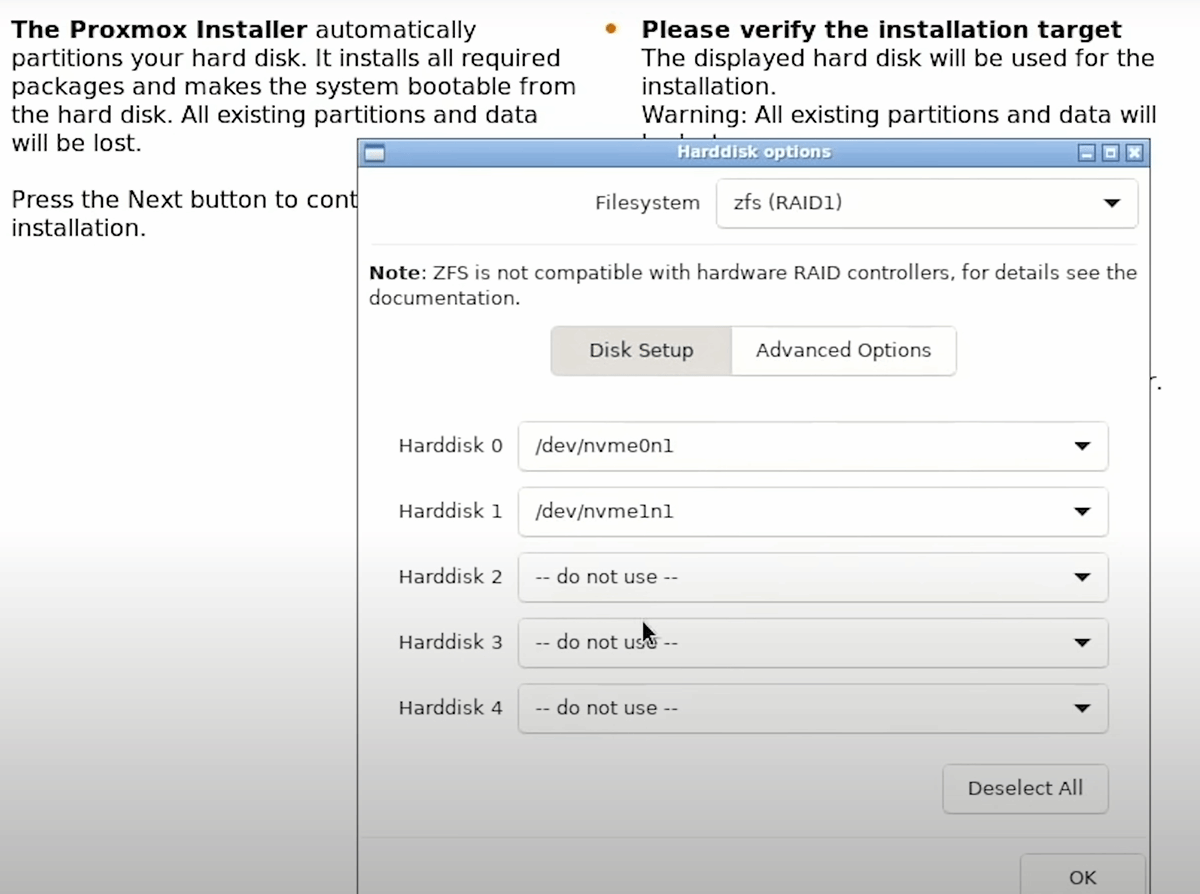Maximize the Harddisk options dialog

click(1110, 153)
